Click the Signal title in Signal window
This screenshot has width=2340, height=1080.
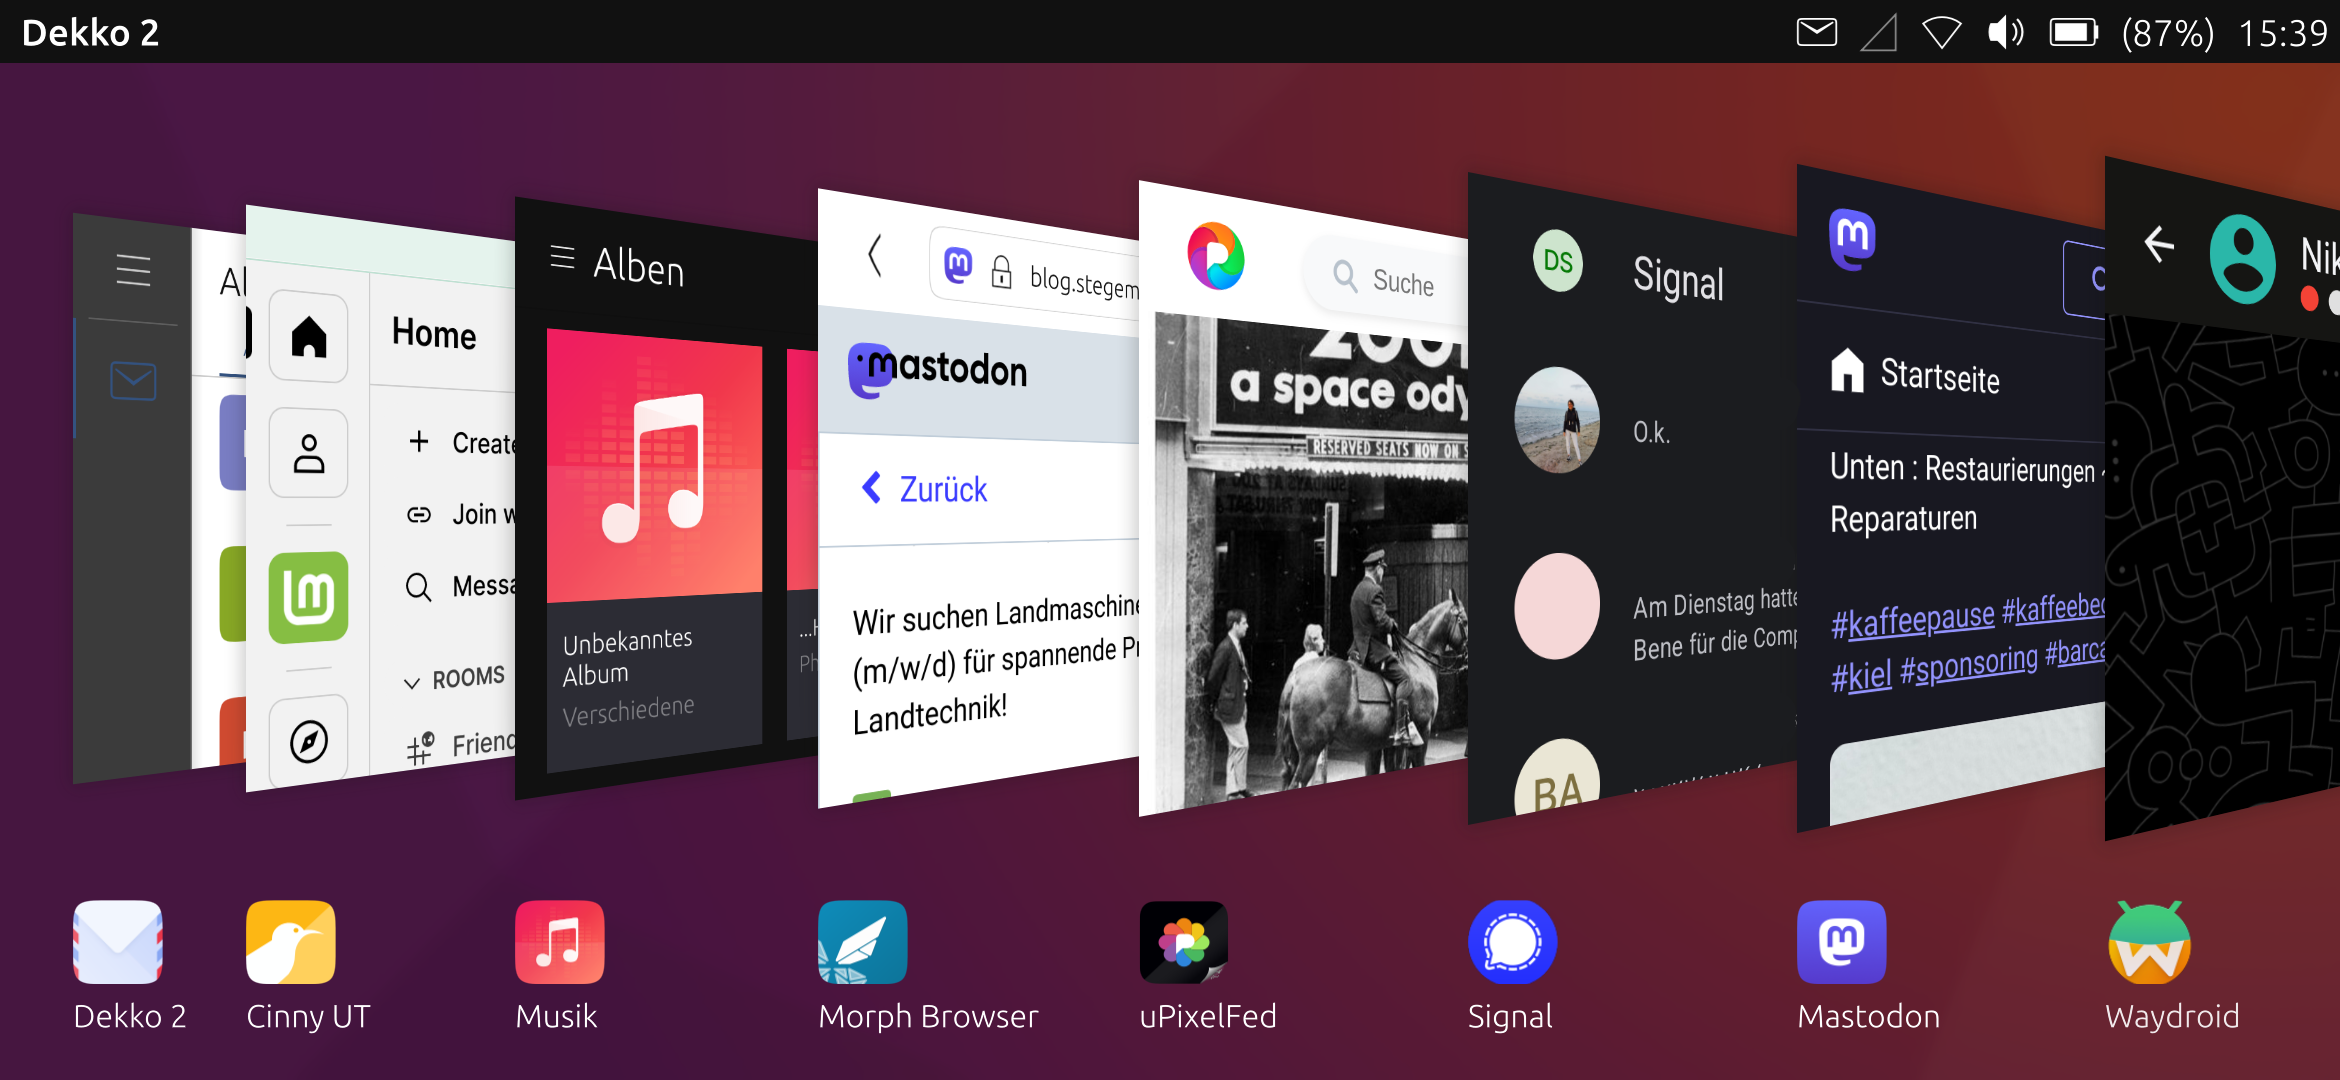pos(1678,278)
